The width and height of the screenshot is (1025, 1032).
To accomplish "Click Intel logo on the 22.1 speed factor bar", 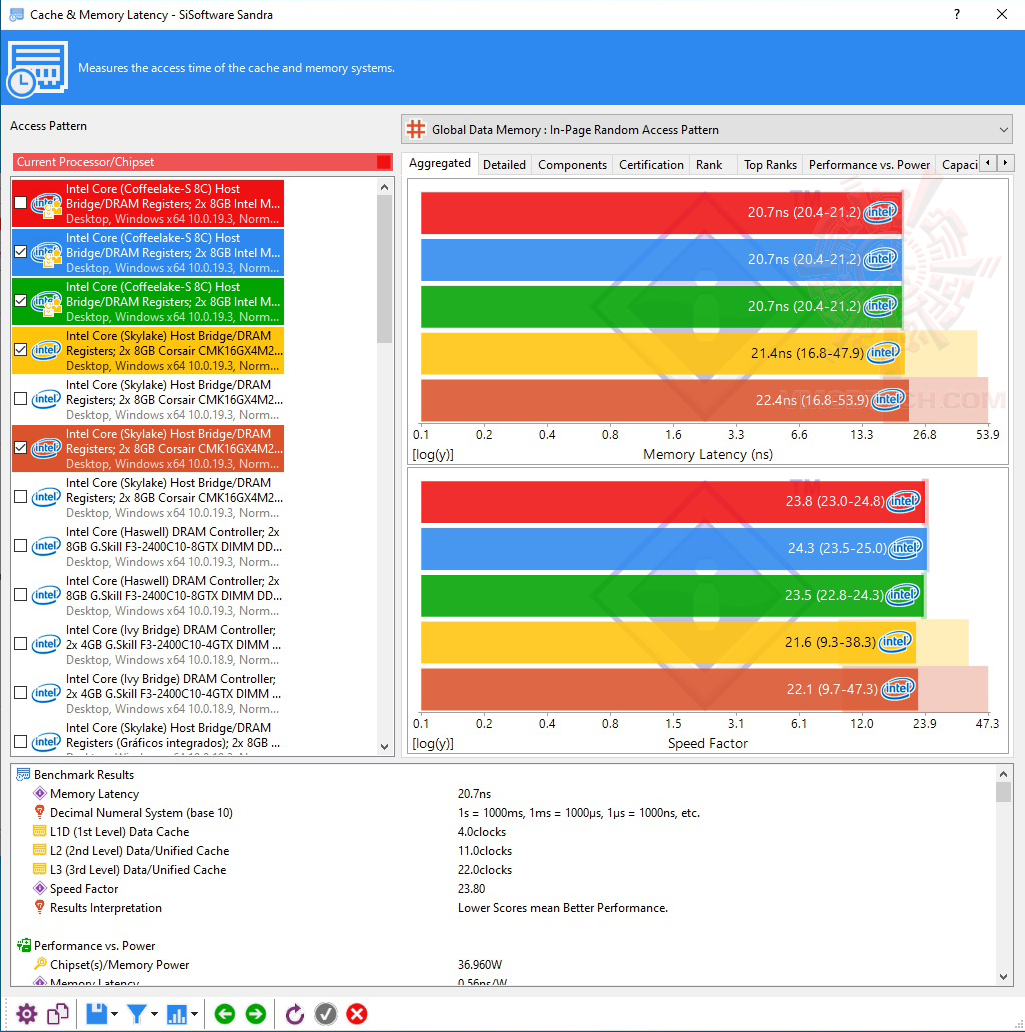I will [x=898, y=688].
